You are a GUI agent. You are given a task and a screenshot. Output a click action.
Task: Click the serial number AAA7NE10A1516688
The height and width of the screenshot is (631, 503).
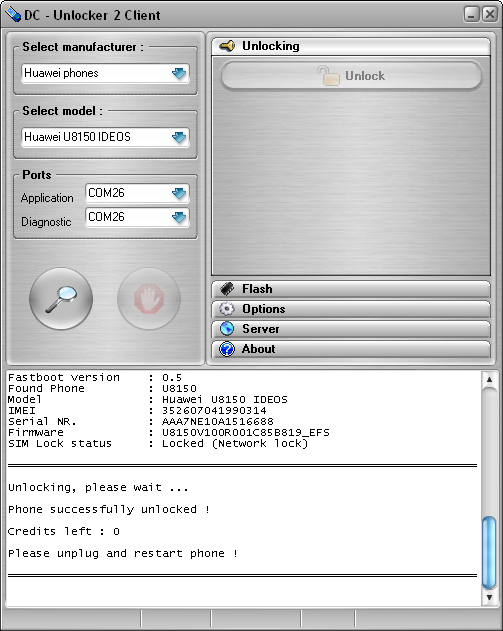pos(217,421)
